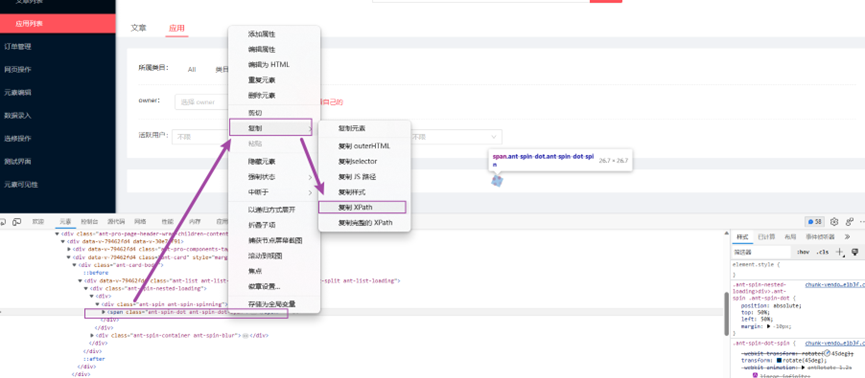The width and height of the screenshot is (865, 378).
Task: Click the new style rule plus icon
Action: 840,252
